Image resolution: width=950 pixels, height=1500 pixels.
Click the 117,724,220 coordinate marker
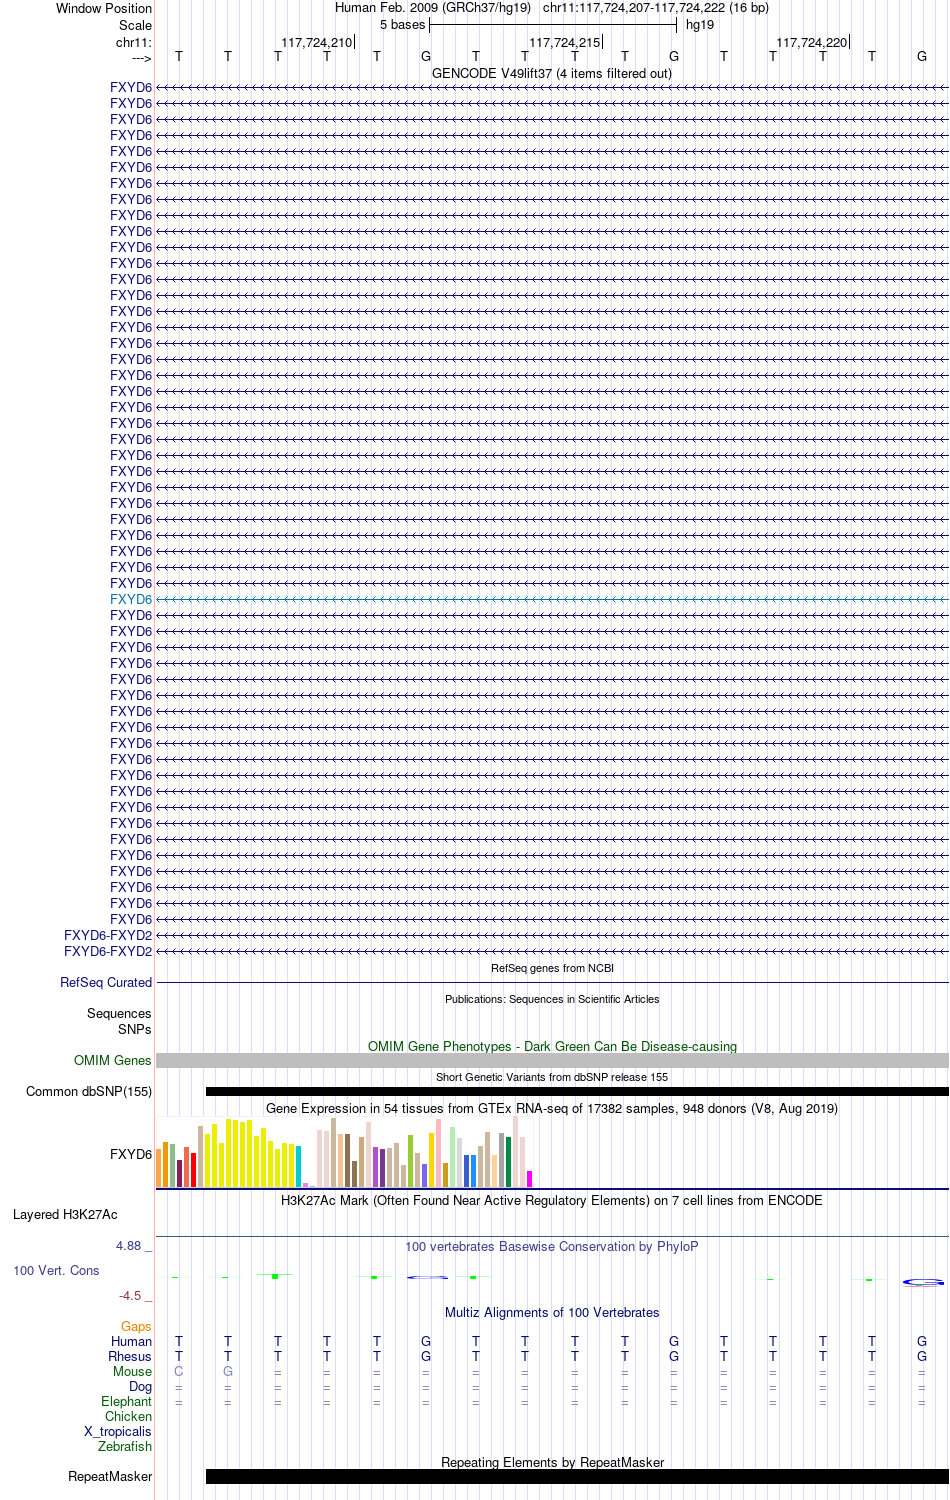click(812, 42)
